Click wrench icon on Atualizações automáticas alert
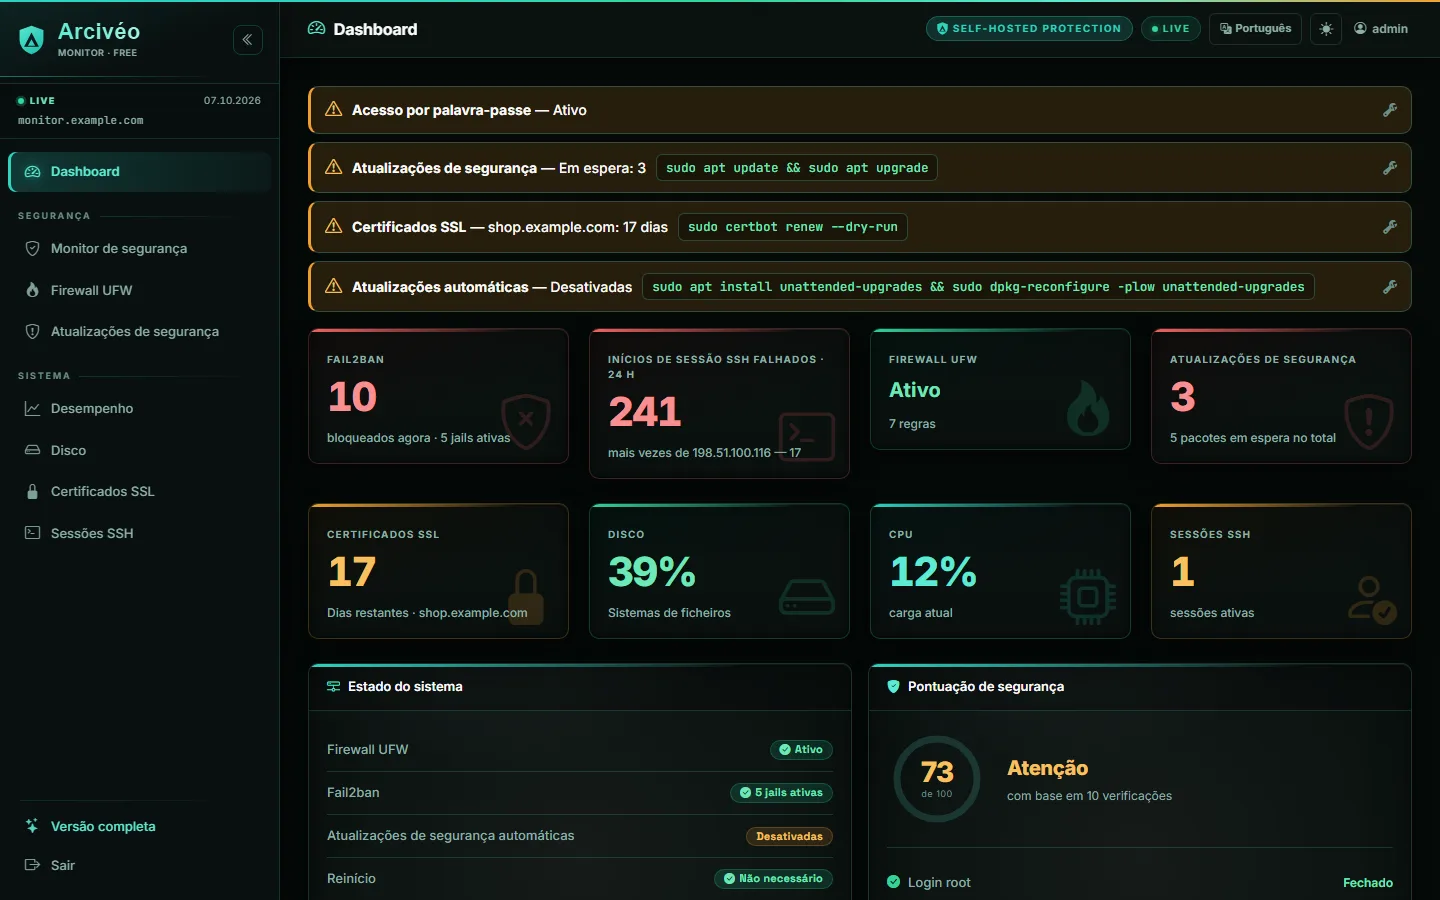This screenshot has width=1440, height=900. click(1390, 287)
